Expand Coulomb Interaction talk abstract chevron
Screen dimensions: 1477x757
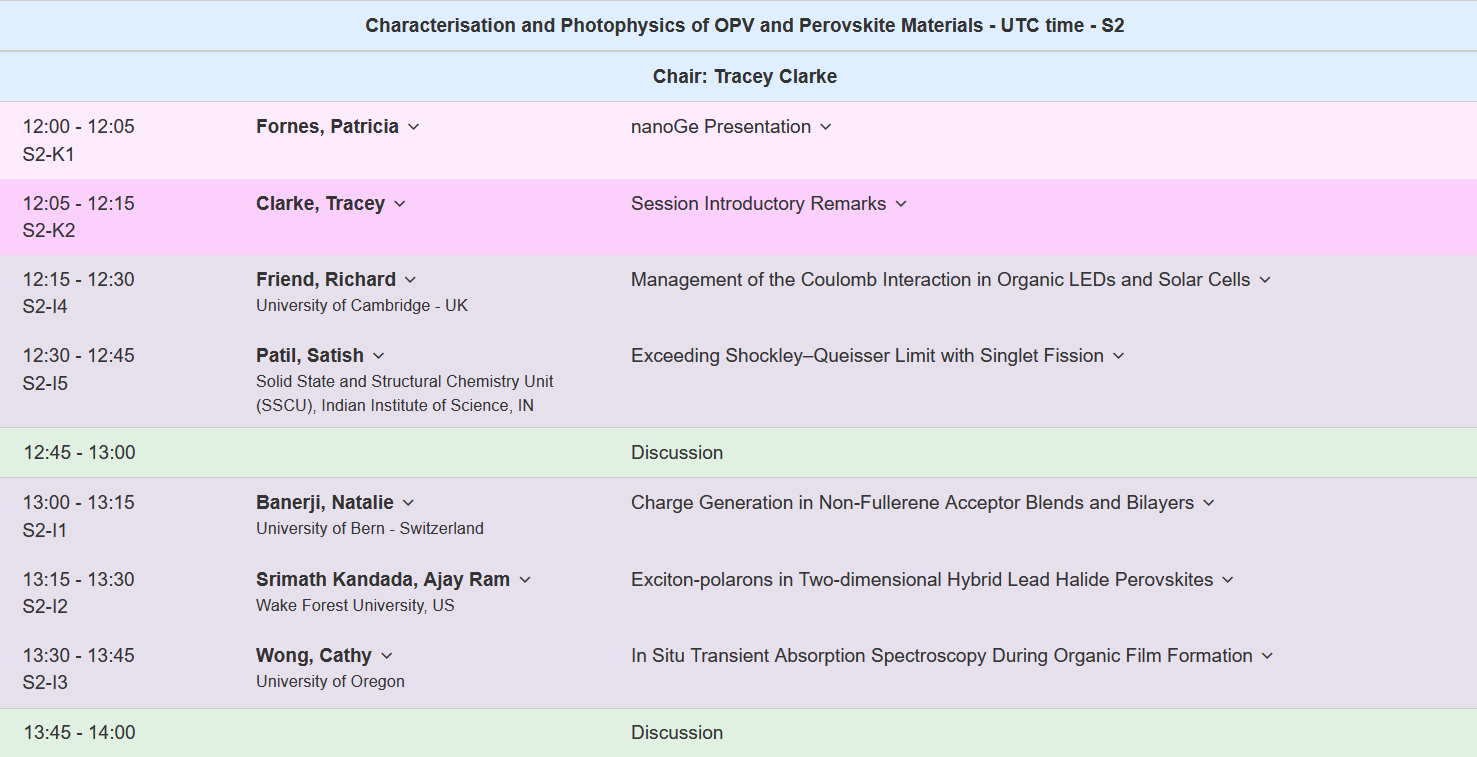coord(1265,280)
